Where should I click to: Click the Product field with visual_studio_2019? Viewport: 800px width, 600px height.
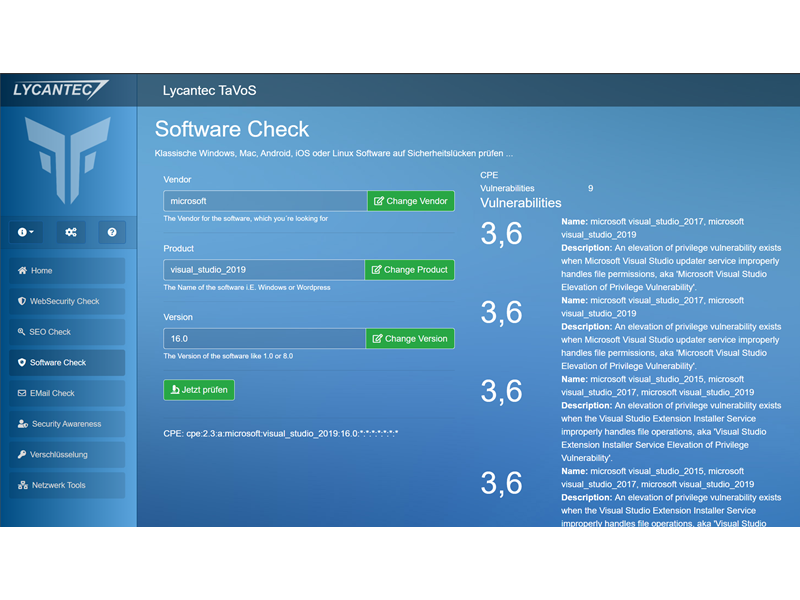[264, 270]
